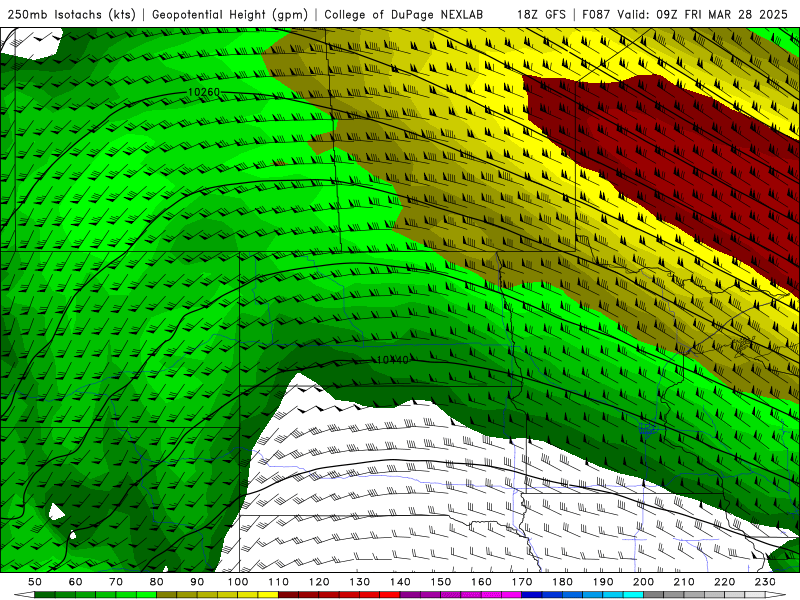
Task: Click the left arrow end of the color bar
Action: tap(24, 595)
